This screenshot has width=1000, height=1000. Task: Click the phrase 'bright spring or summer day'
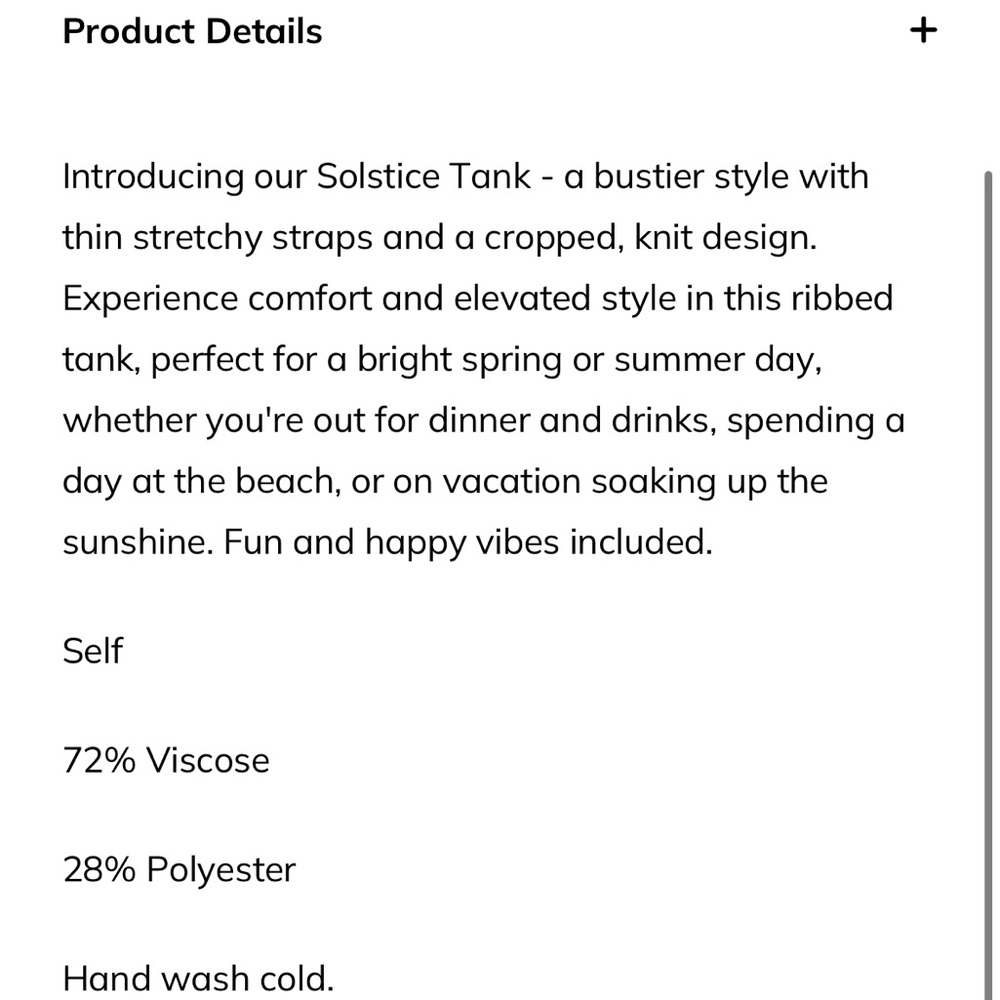pos(587,360)
